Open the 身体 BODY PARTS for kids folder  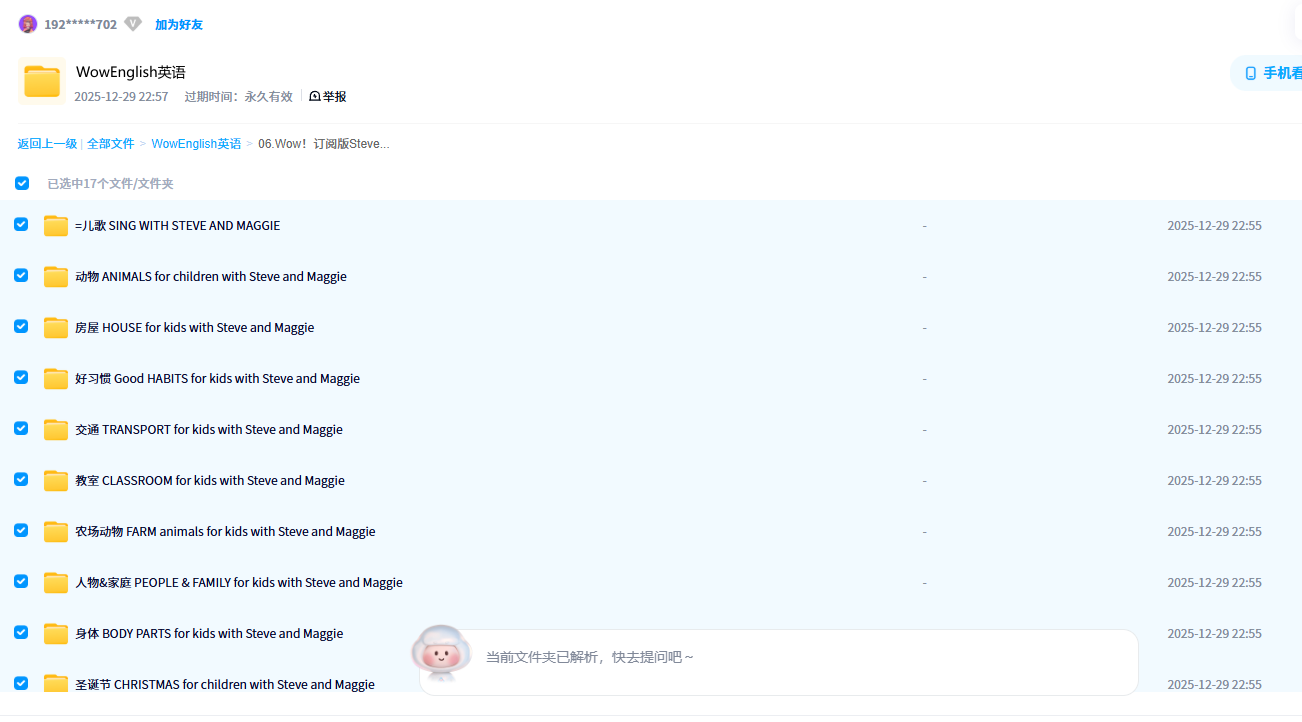[209, 634]
